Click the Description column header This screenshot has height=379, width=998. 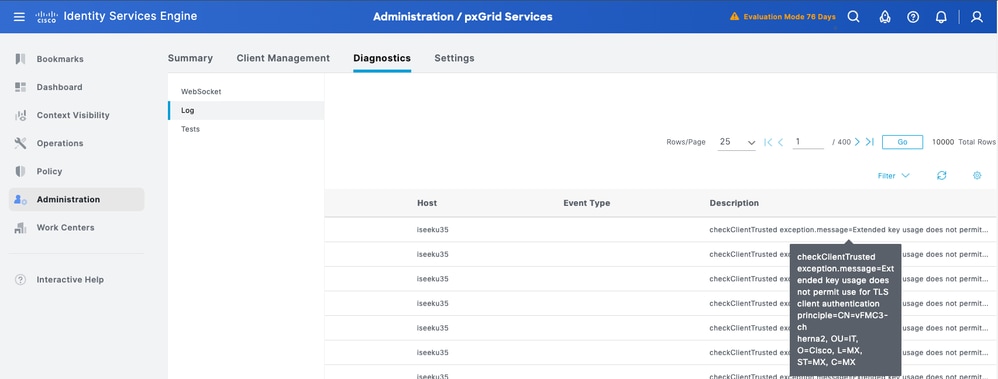[x=734, y=203]
